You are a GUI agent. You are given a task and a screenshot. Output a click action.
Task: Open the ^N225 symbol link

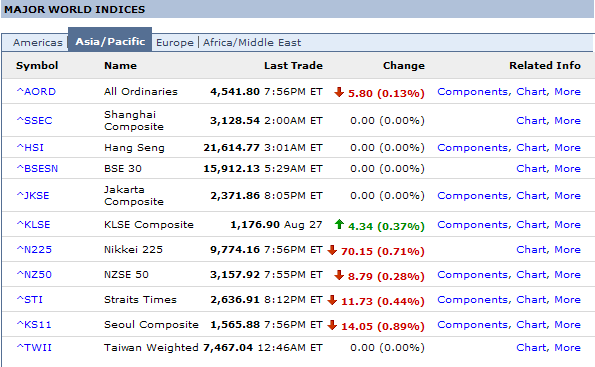pyautogui.click(x=34, y=249)
